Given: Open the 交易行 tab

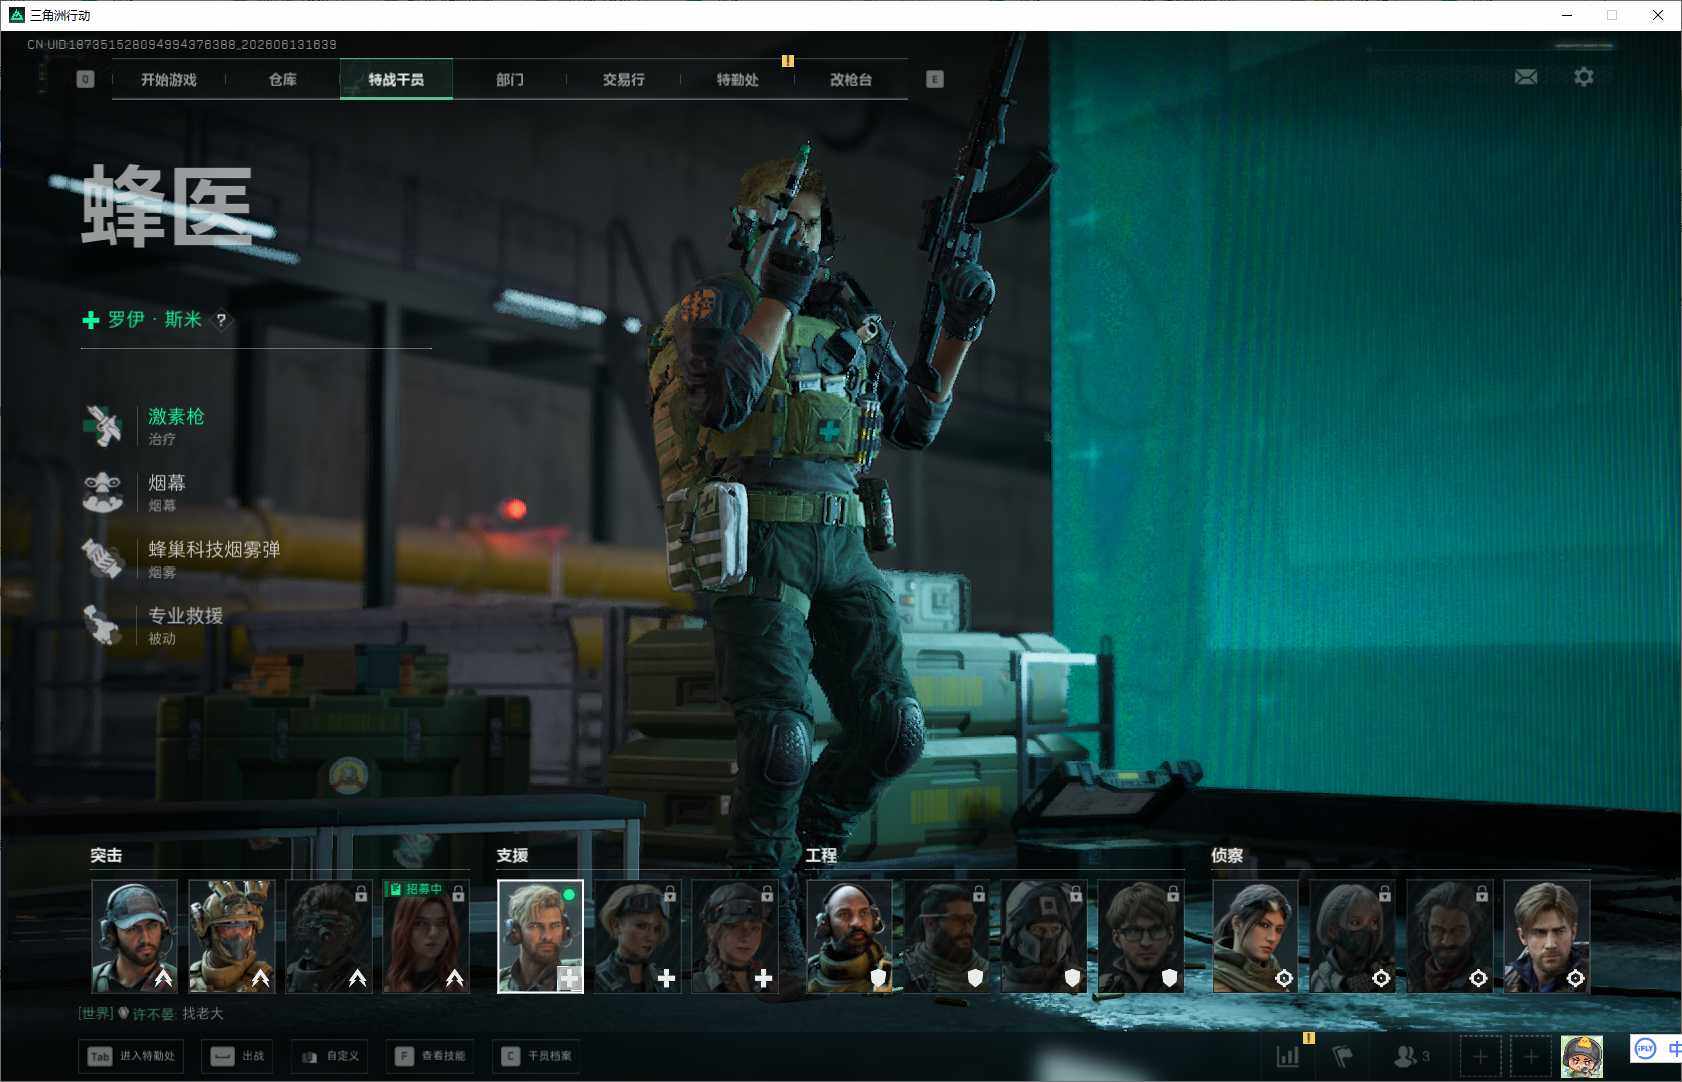Looking at the screenshot, I should click(x=624, y=79).
